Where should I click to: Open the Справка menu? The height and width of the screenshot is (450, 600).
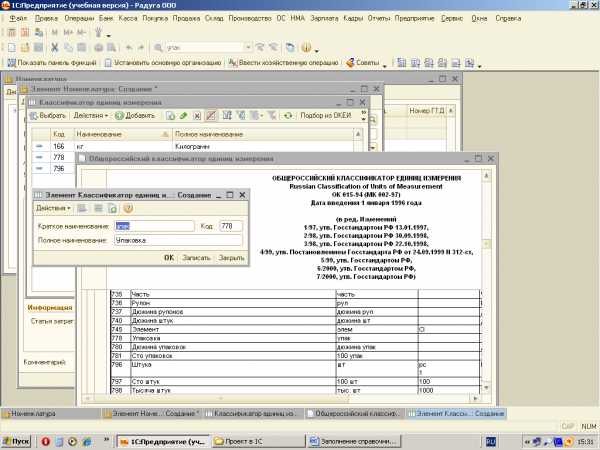tap(507, 18)
